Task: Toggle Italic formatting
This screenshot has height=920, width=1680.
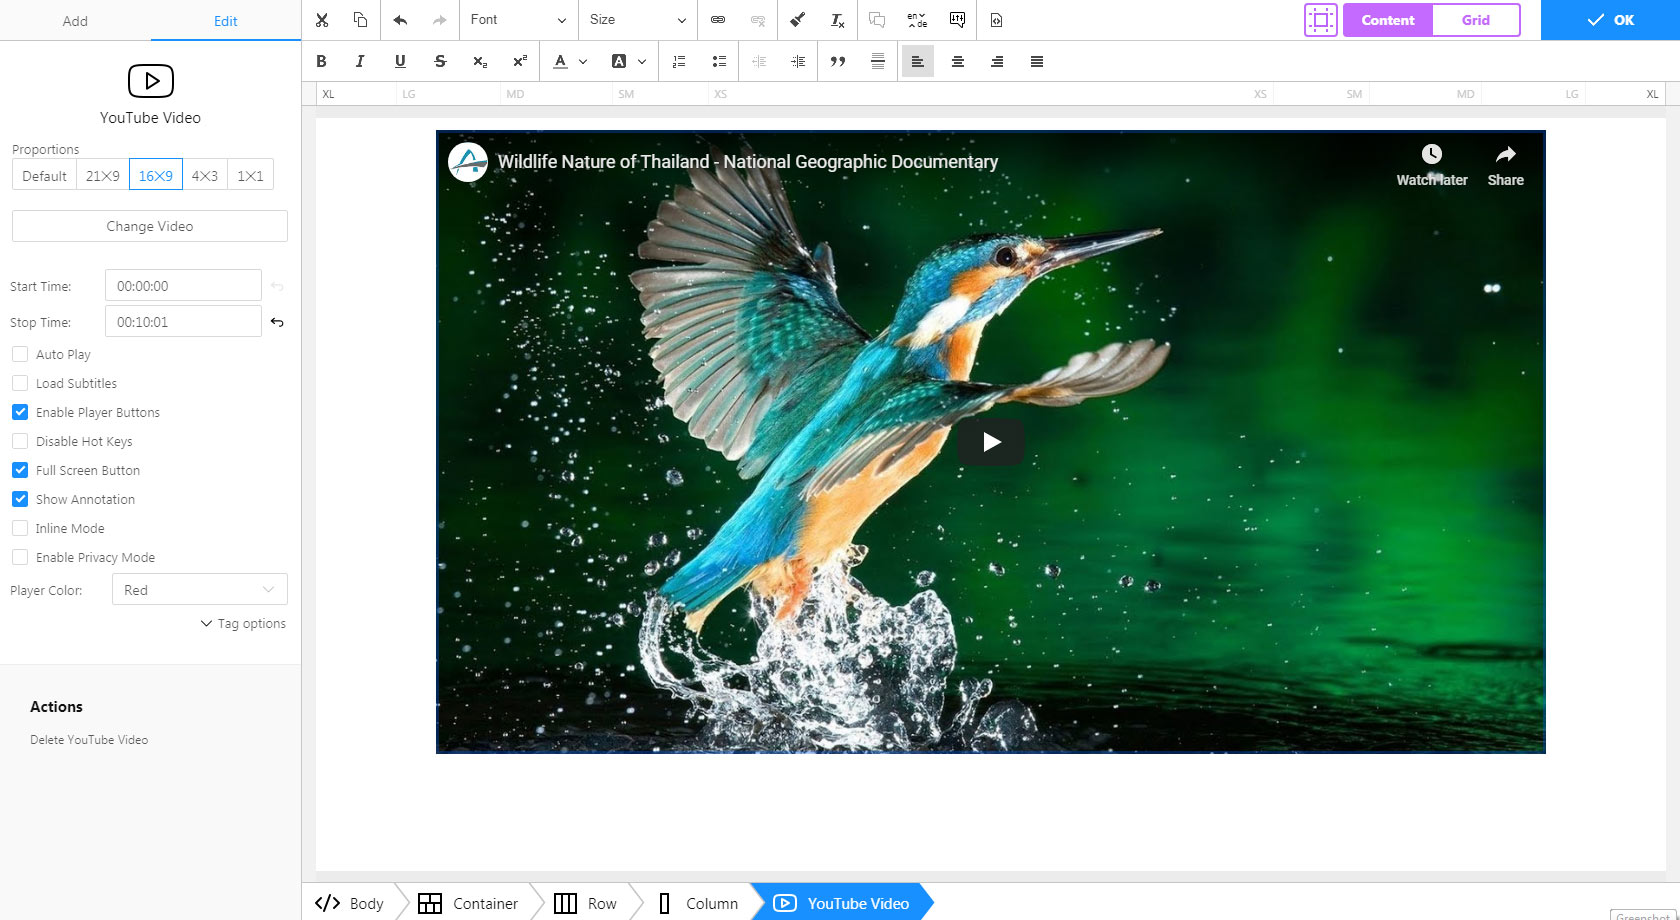Action: (360, 61)
